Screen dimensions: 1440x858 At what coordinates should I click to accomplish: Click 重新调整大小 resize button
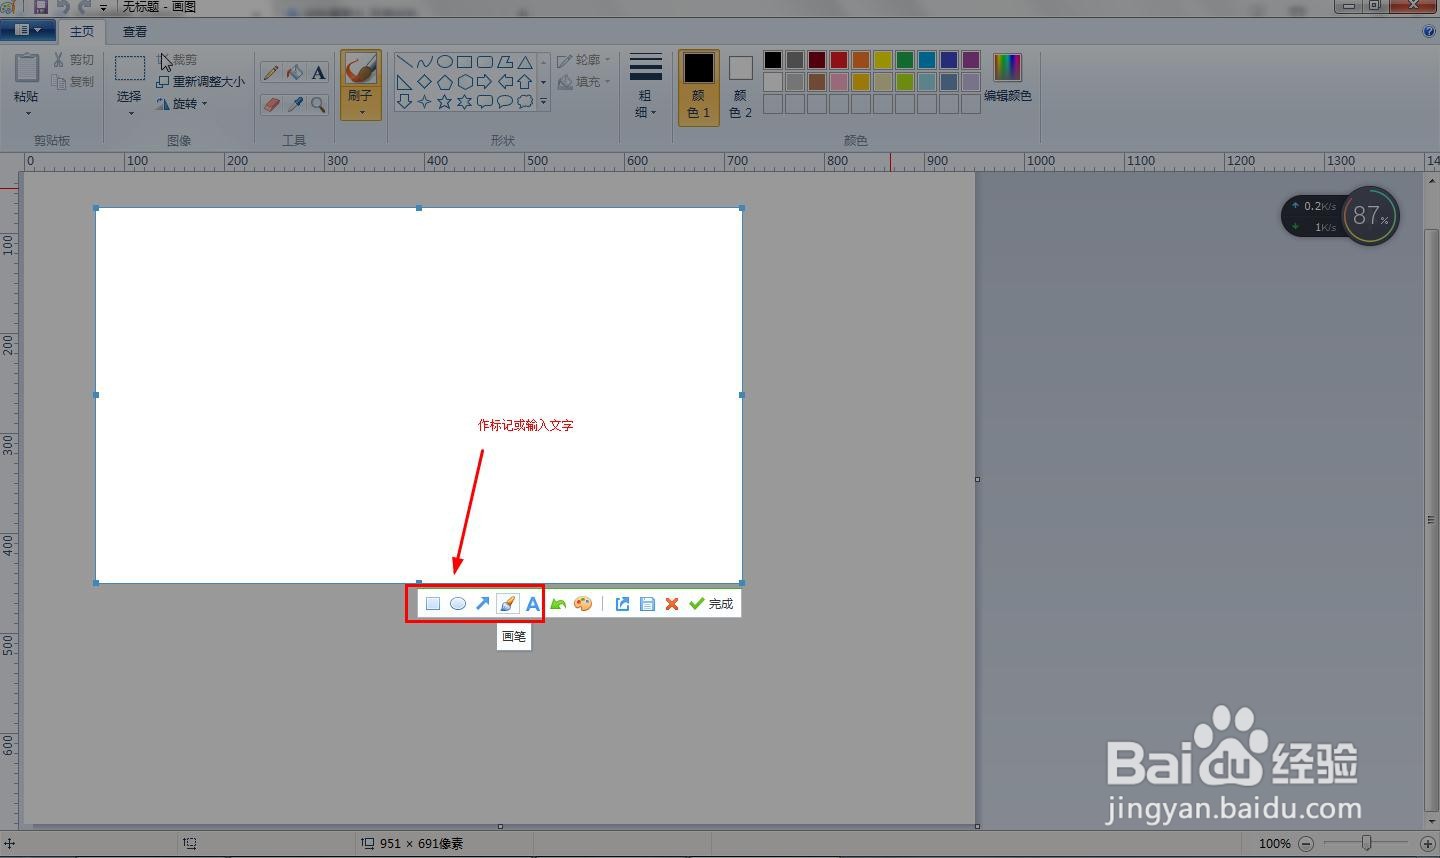click(x=200, y=82)
